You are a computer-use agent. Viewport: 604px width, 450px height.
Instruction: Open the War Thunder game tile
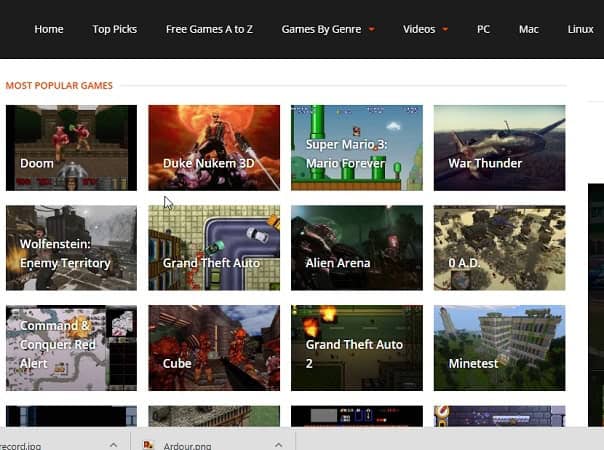point(500,148)
